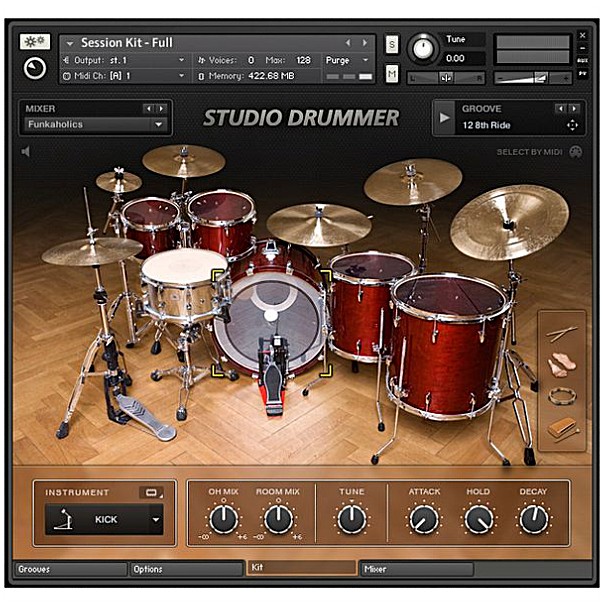This screenshot has width=603, height=603.
Task: Adjust the pan slider L-R
Action: point(446,78)
